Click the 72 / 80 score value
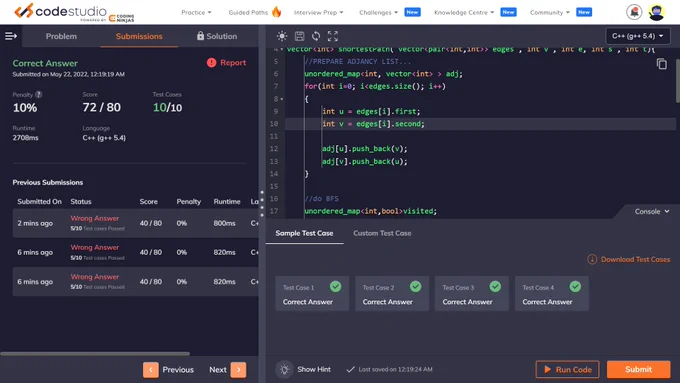Screen dimensions: 680x383 101,108
